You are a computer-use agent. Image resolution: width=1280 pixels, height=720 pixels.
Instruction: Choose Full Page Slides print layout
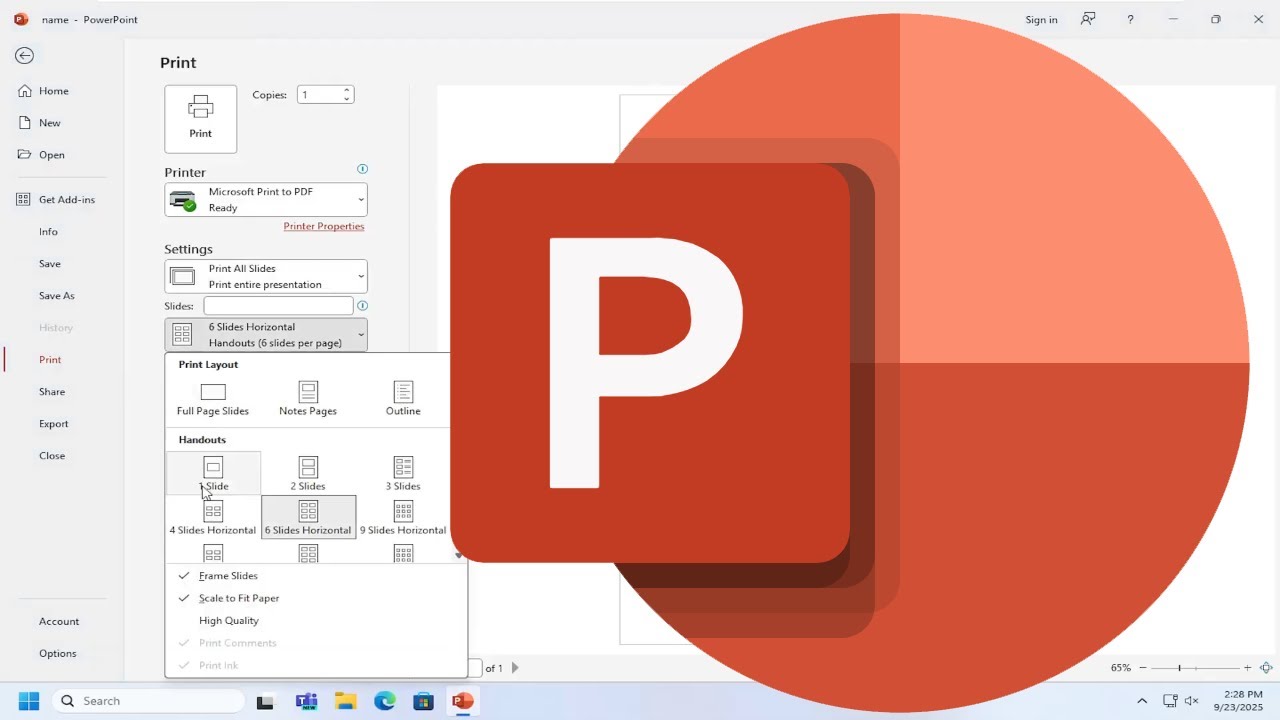coord(213,398)
